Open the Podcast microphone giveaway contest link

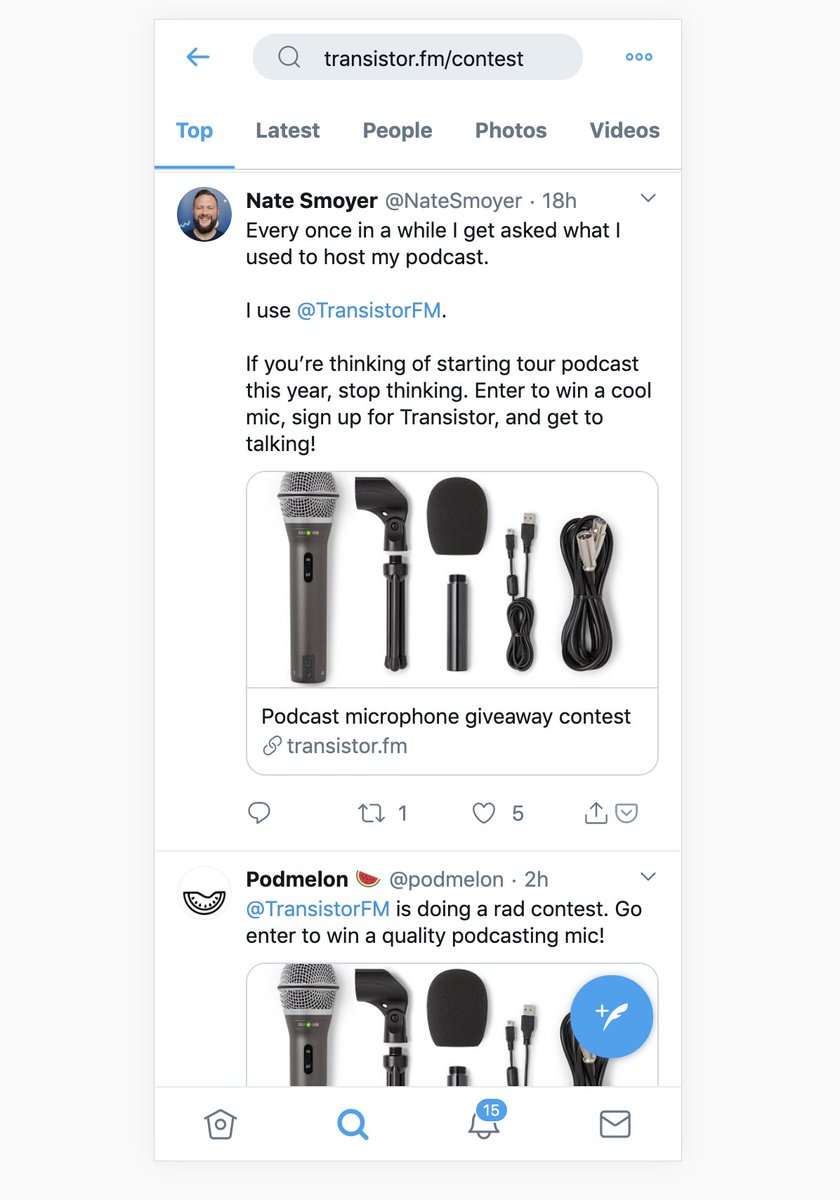(446, 716)
